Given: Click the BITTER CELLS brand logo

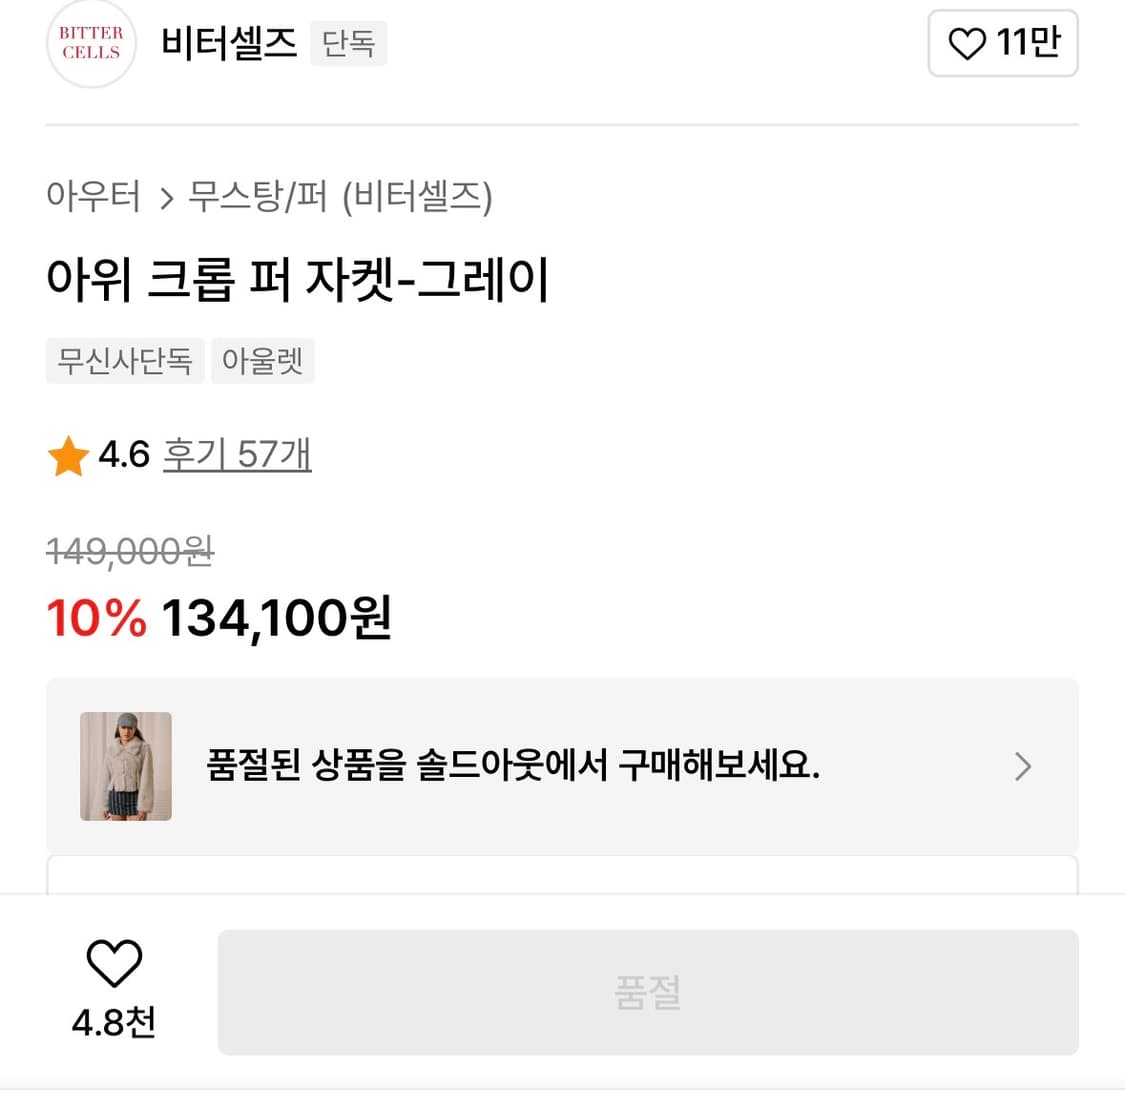Looking at the screenshot, I should pos(90,44).
